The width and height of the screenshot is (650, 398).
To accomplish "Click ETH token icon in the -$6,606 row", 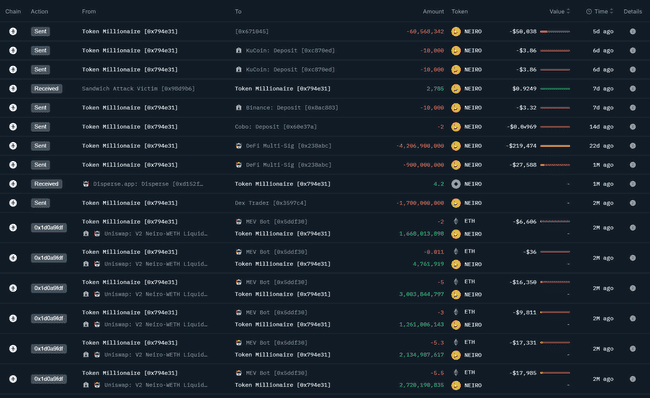I will click(456, 221).
